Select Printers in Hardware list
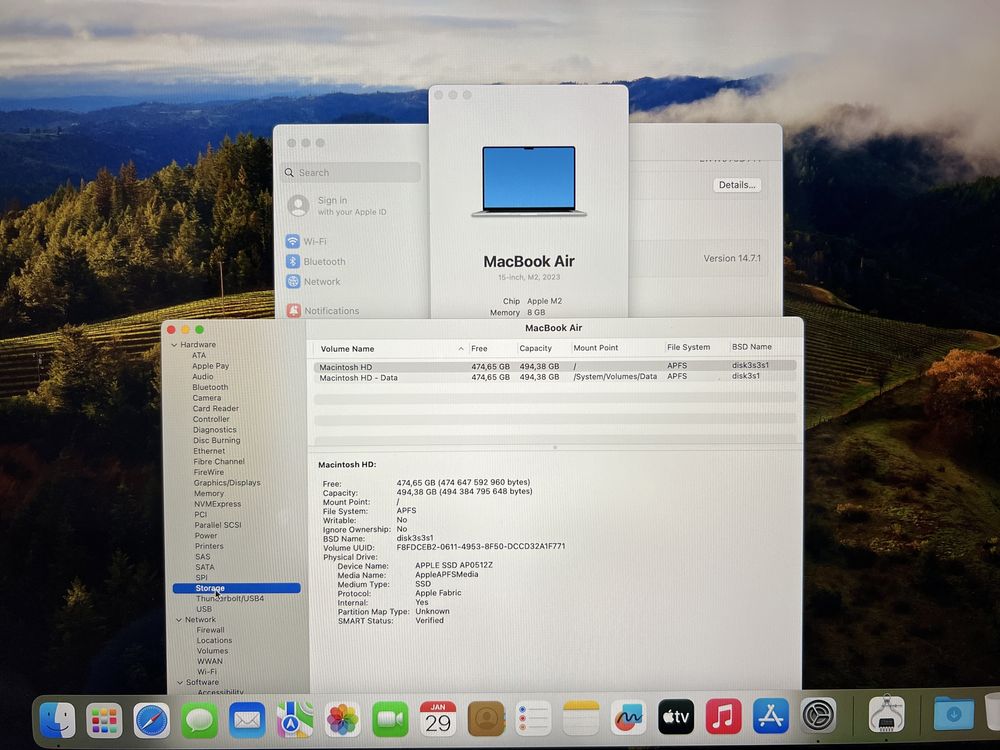1000x750 pixels. click(209, 546)
